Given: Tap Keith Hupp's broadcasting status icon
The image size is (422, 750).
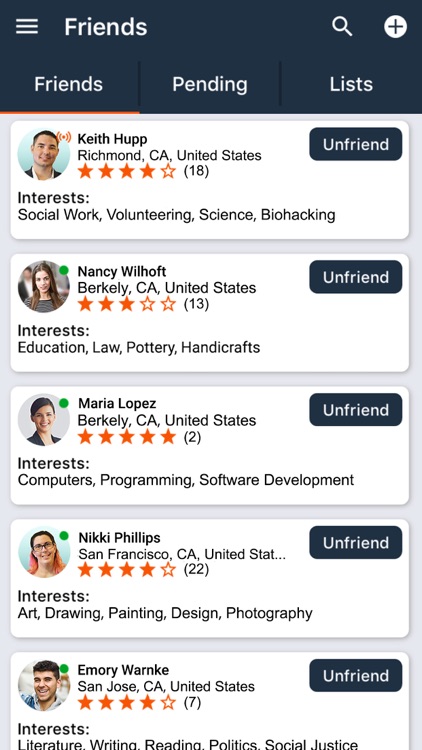Looking at the screenshot, I should 64,137.
